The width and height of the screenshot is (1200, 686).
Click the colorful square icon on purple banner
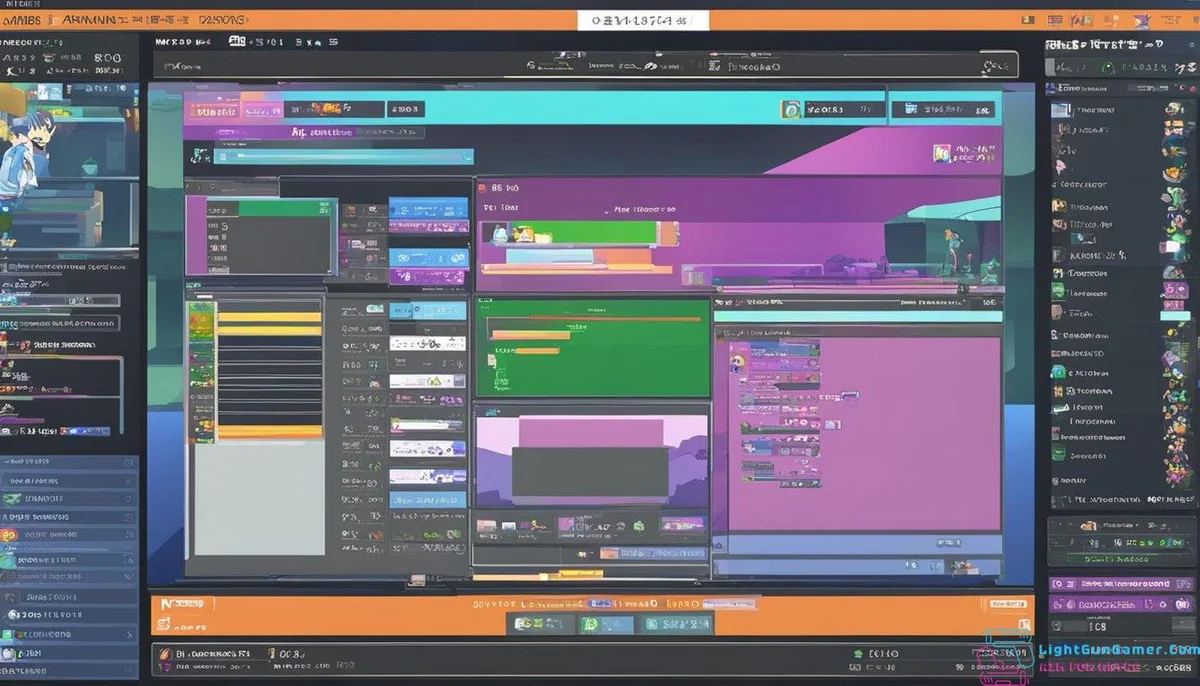click(x=941, y=153)
